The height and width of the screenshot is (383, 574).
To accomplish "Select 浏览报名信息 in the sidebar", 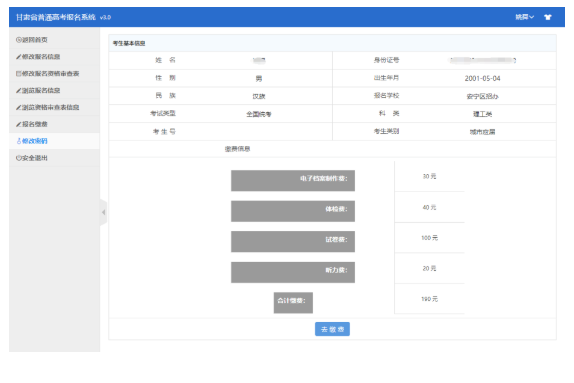I will [x=54, y=90].
